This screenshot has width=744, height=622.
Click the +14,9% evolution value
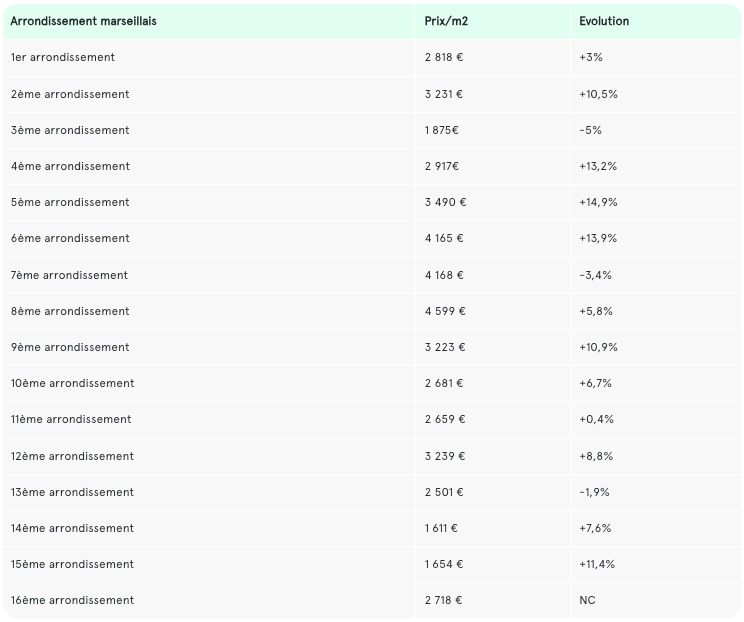coord(598,202)
